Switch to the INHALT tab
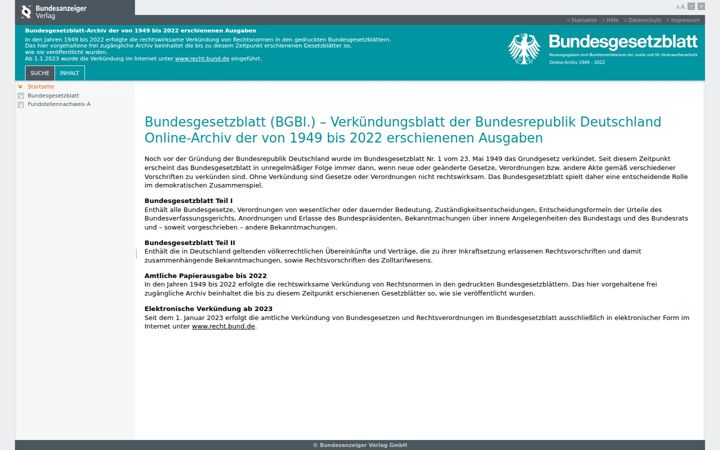The width and height of the screenshot is (720, 450). coord(69,73)
